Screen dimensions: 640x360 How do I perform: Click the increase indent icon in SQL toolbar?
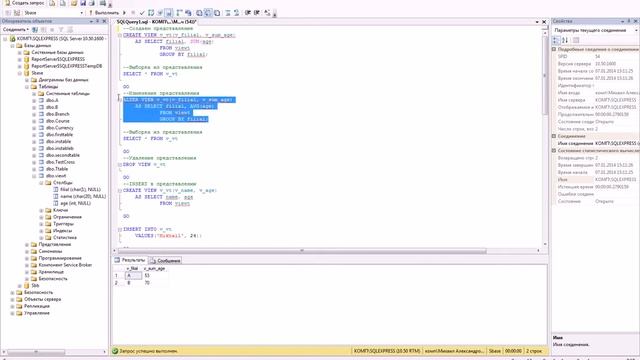[x=257, y=13]
